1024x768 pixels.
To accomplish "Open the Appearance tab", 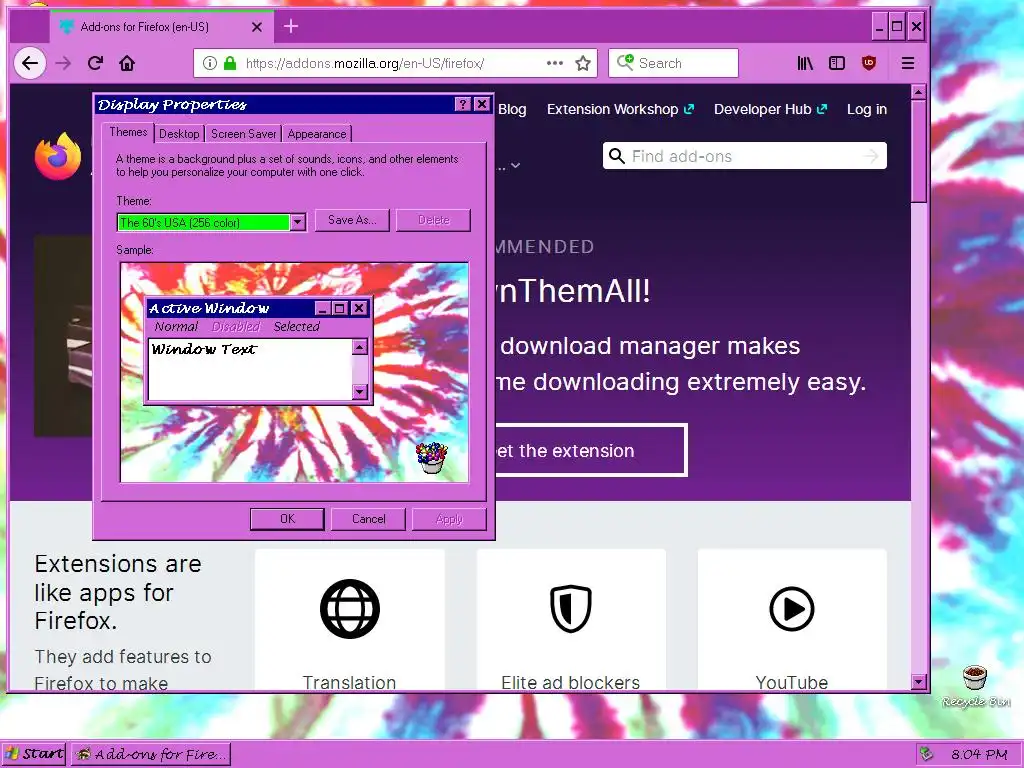I will click(x=317, y=134).
